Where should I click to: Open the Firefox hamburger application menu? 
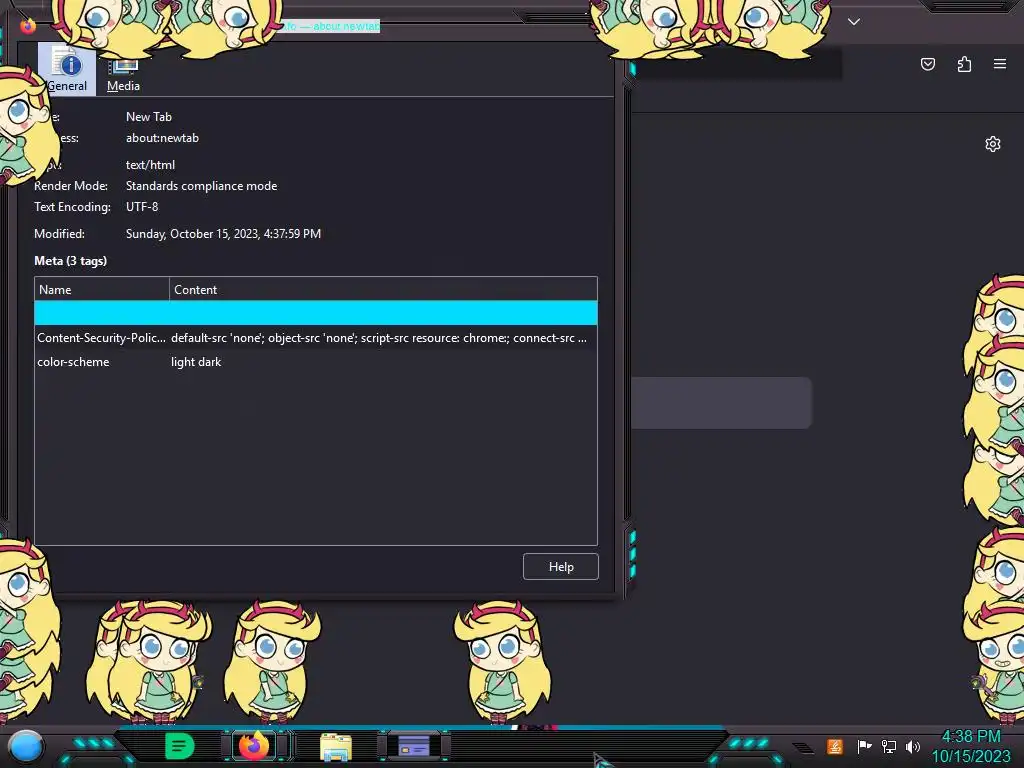pyautogui.click(x=999, y=64)
